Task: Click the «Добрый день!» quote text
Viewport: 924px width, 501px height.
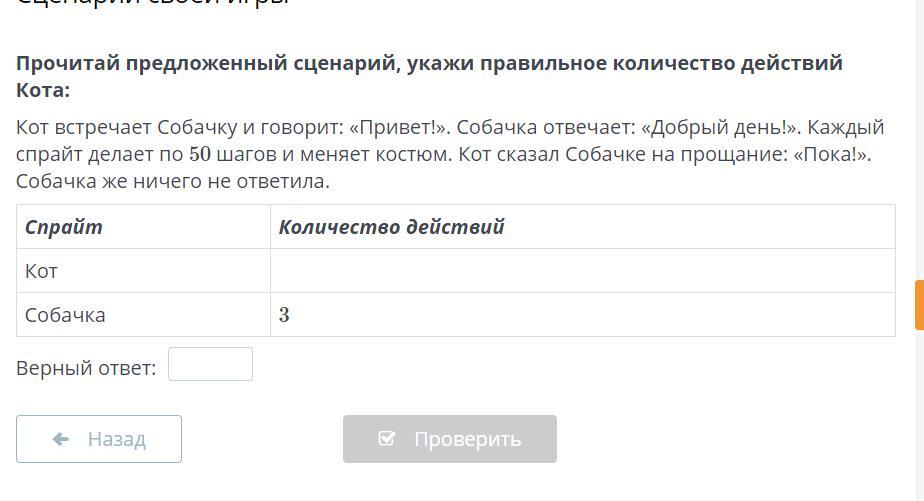Action: tap(718, 128)
